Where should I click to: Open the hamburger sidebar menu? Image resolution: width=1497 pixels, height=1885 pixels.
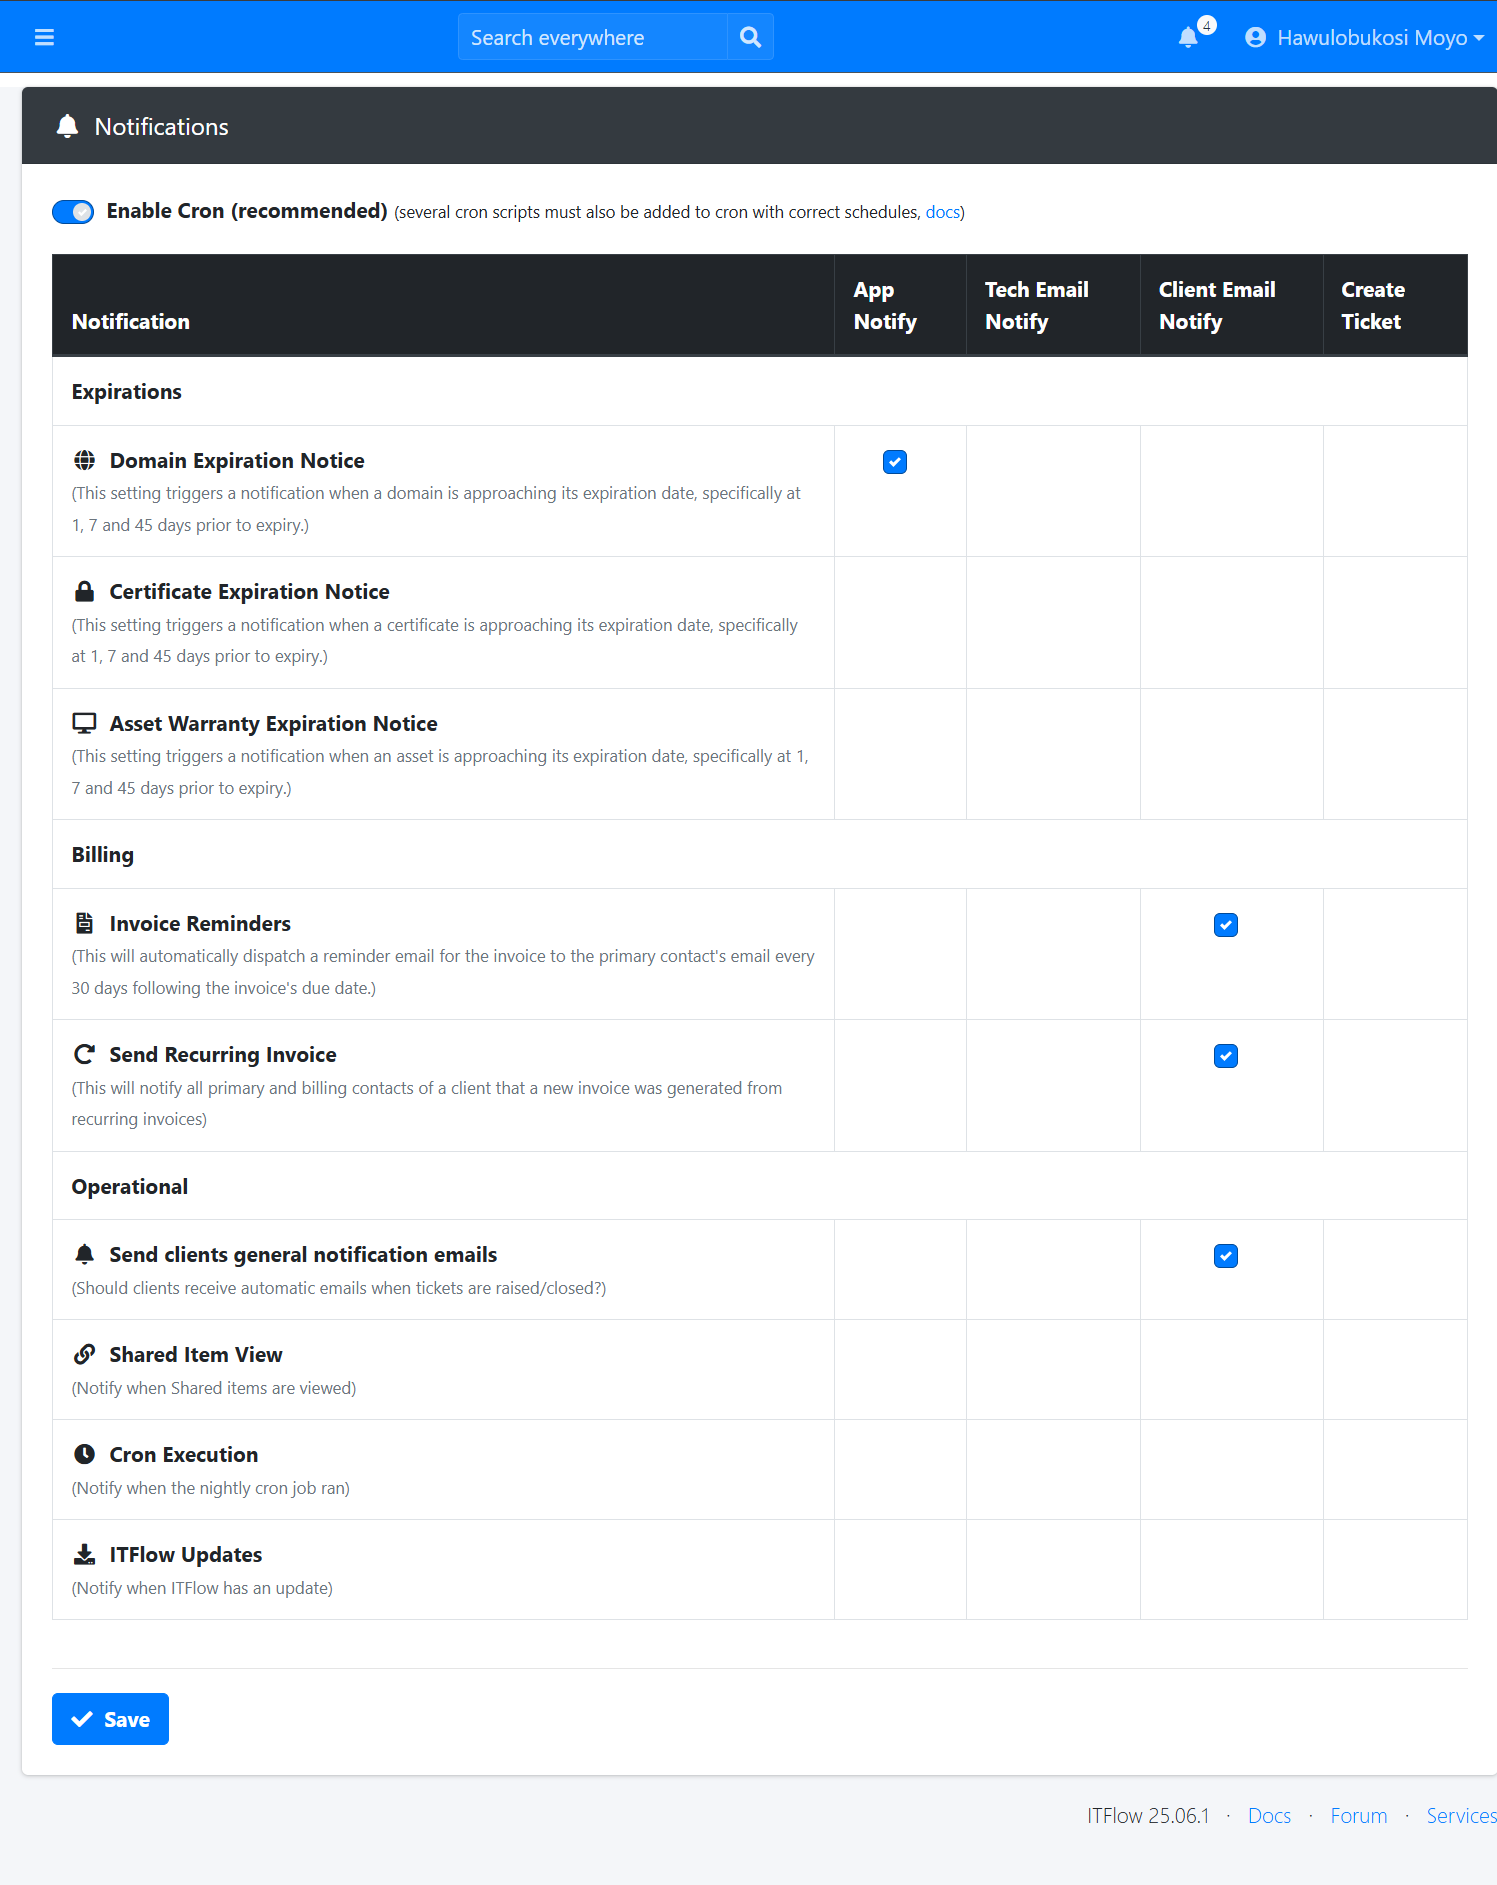coord(44,37)
